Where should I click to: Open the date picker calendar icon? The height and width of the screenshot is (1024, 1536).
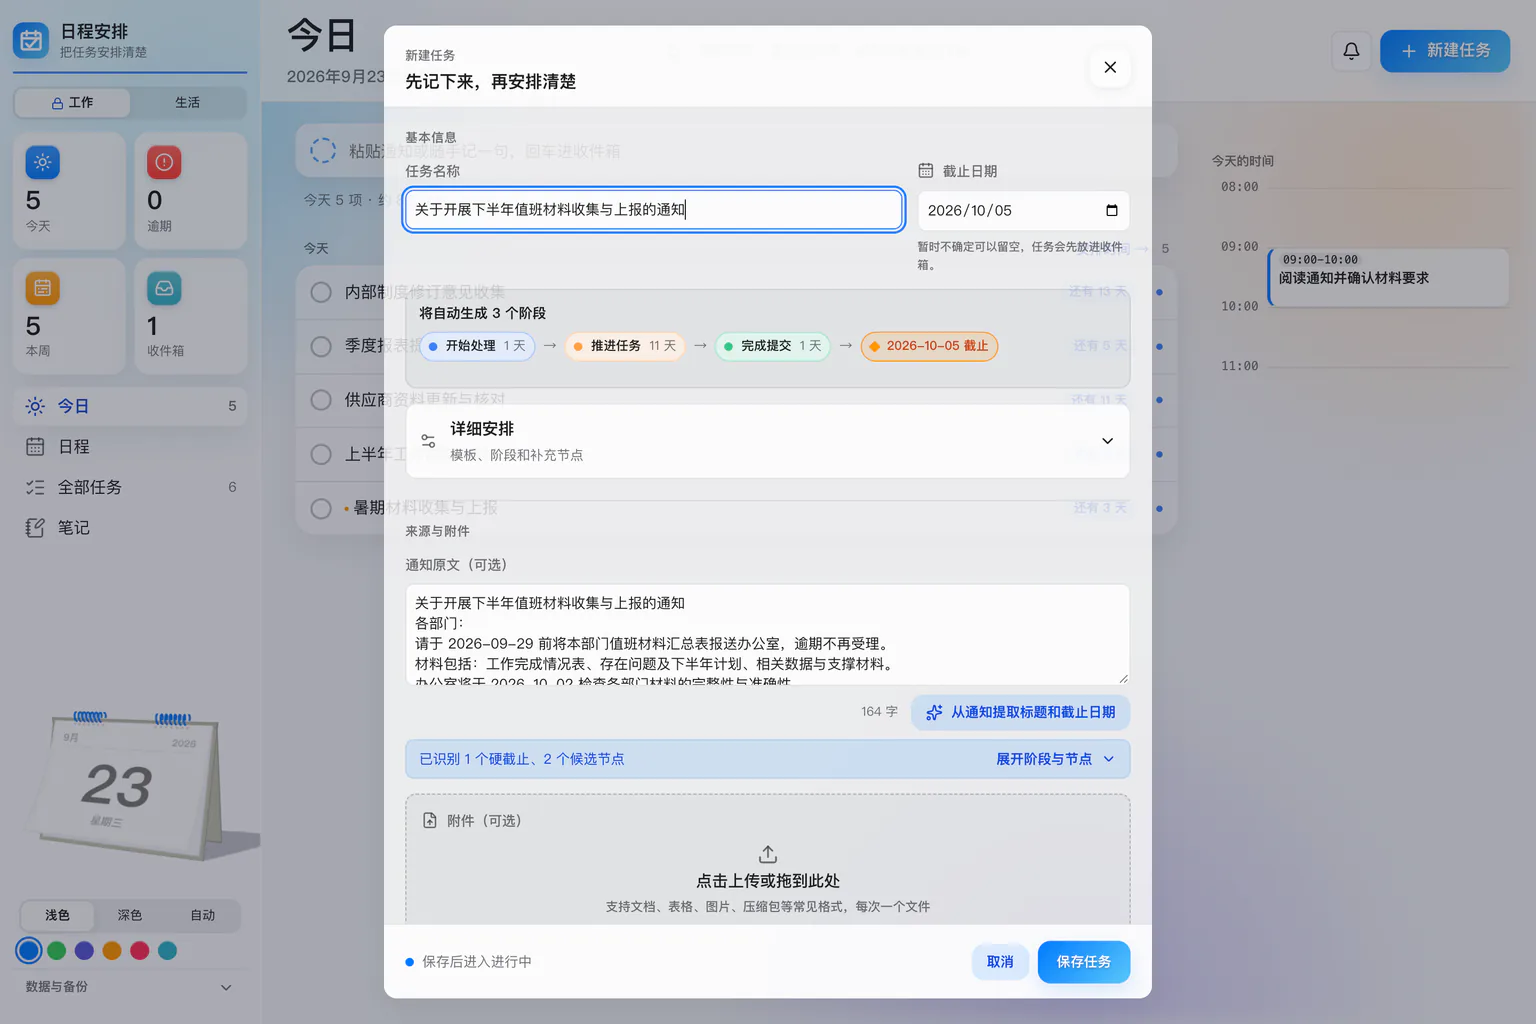[1111, 210]
